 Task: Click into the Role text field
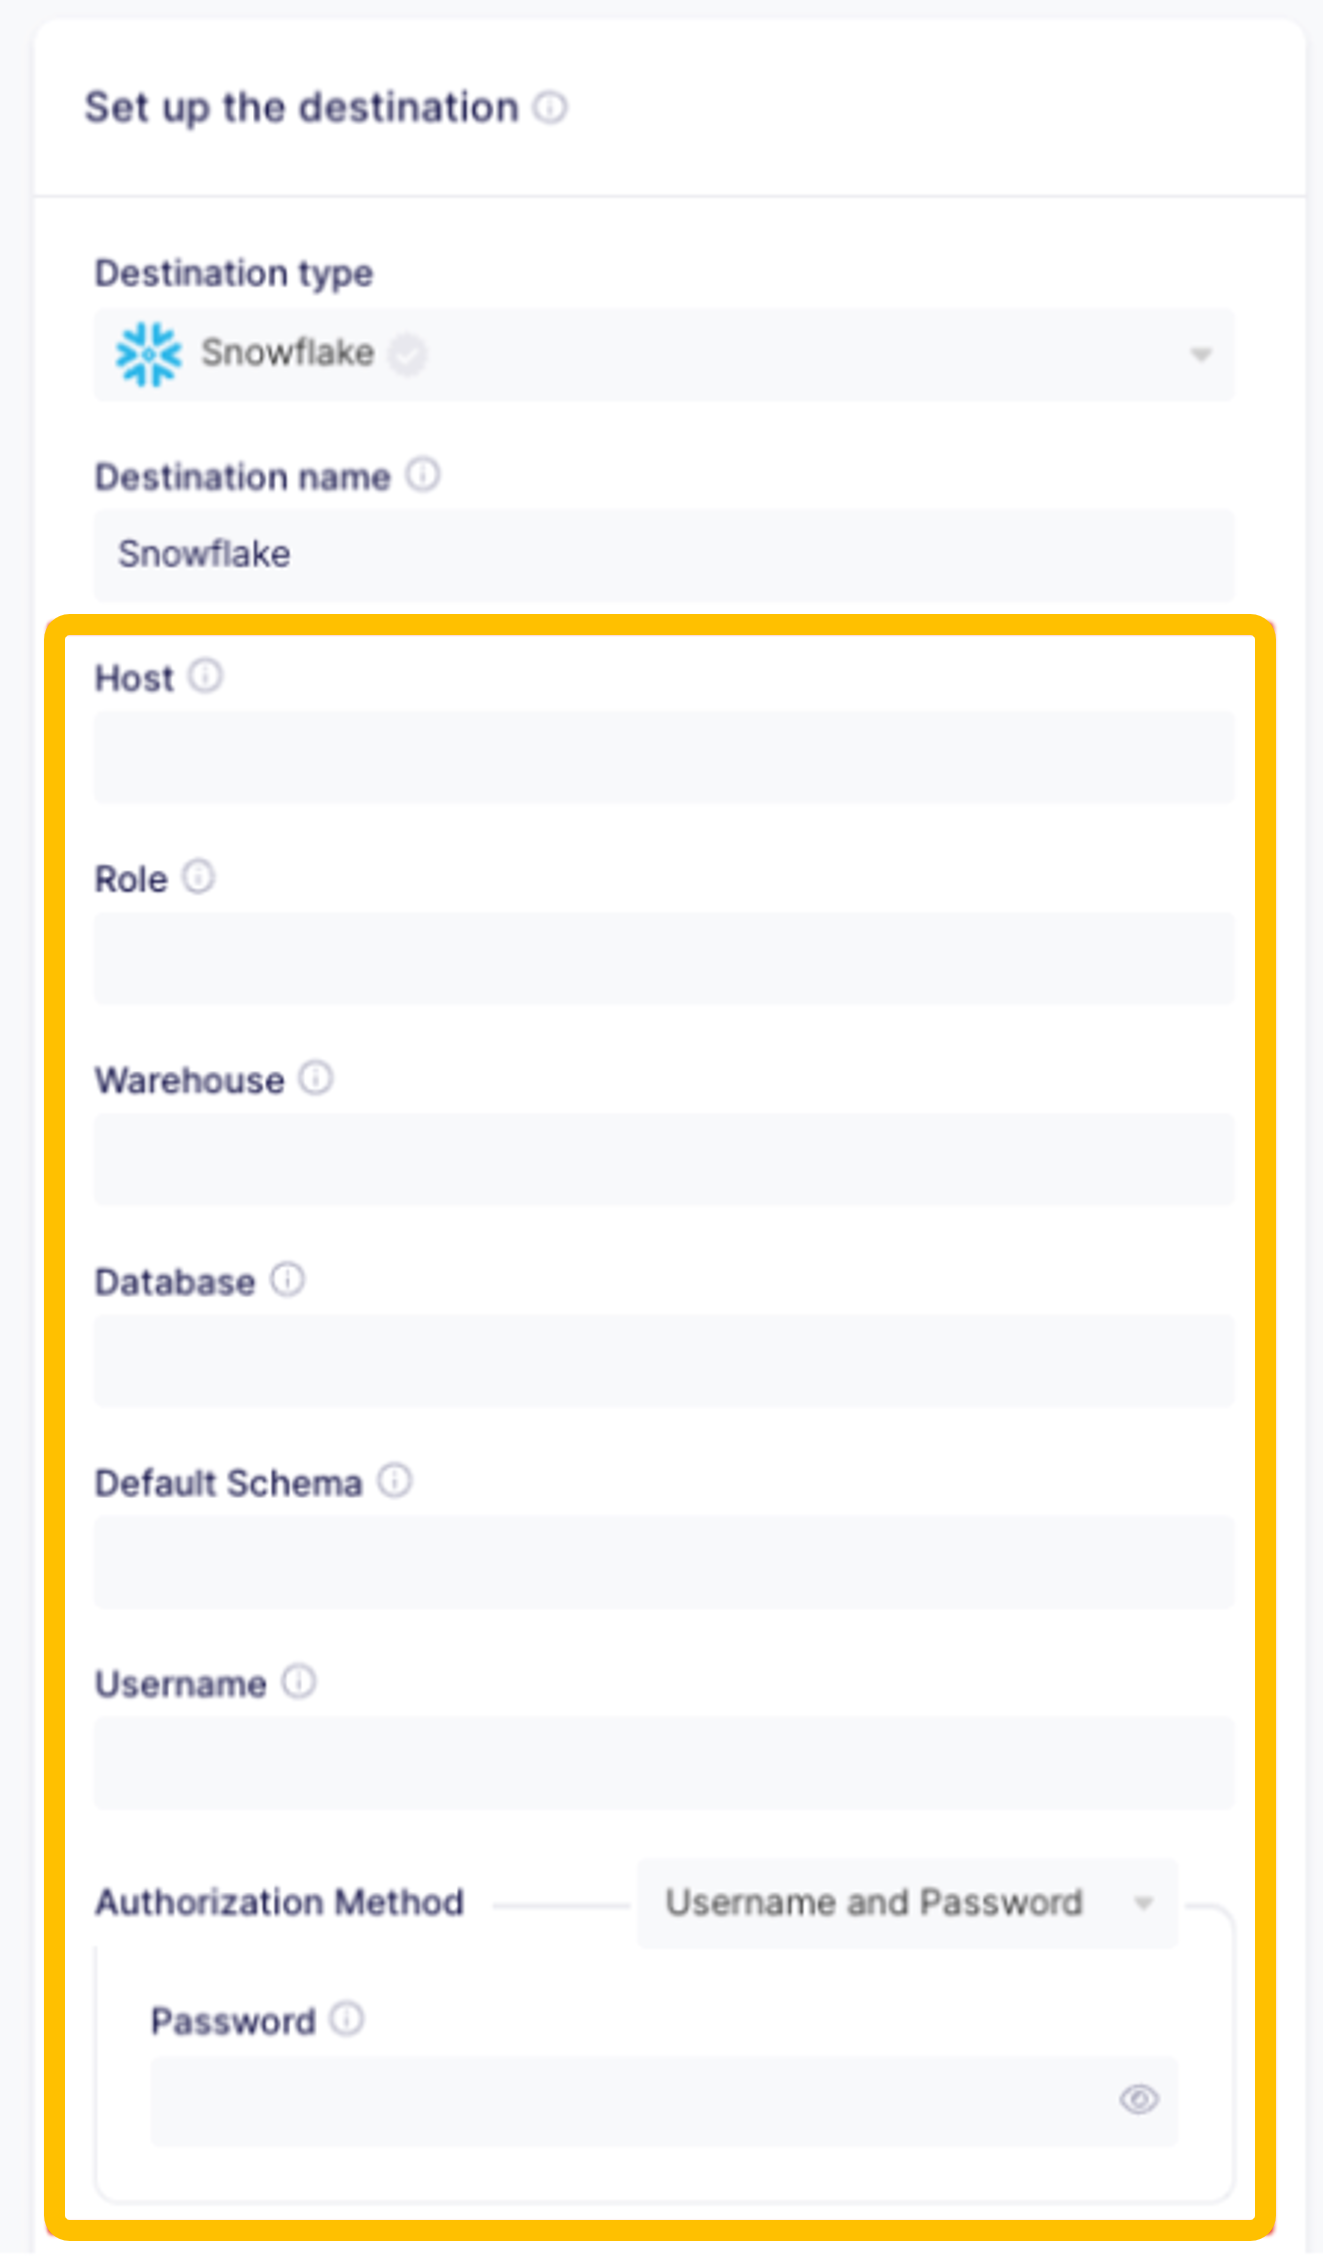click(x=664, y=957)
